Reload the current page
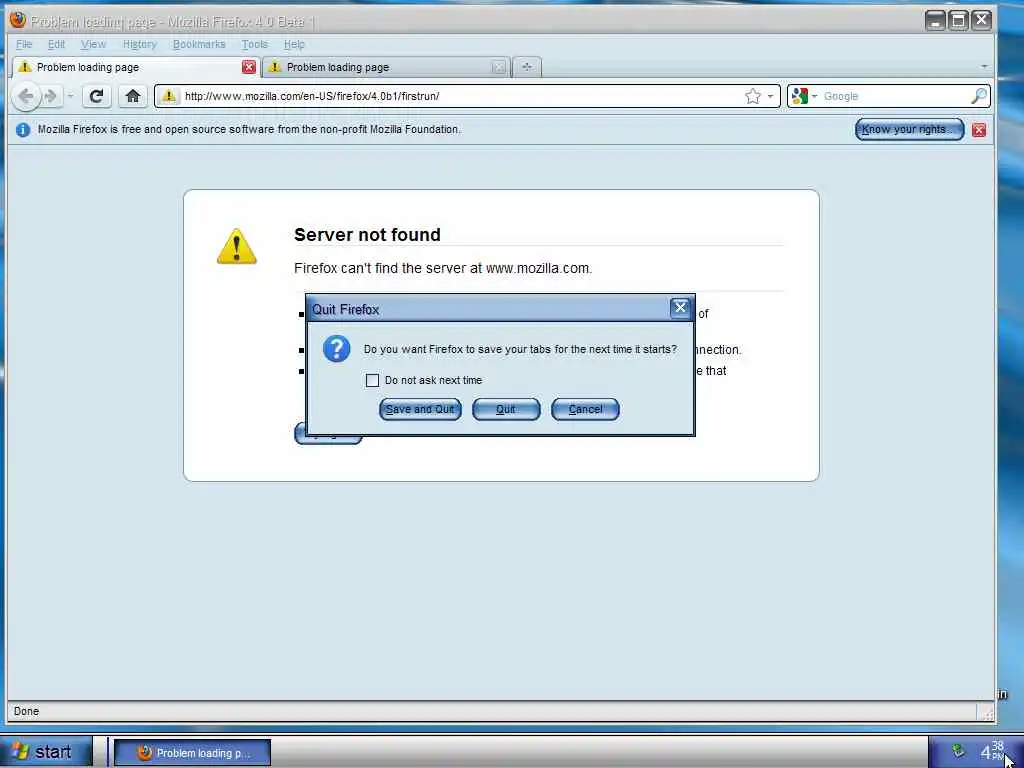Image resolution: width=1024 pixels, height=768 pixels. [96, 97]
